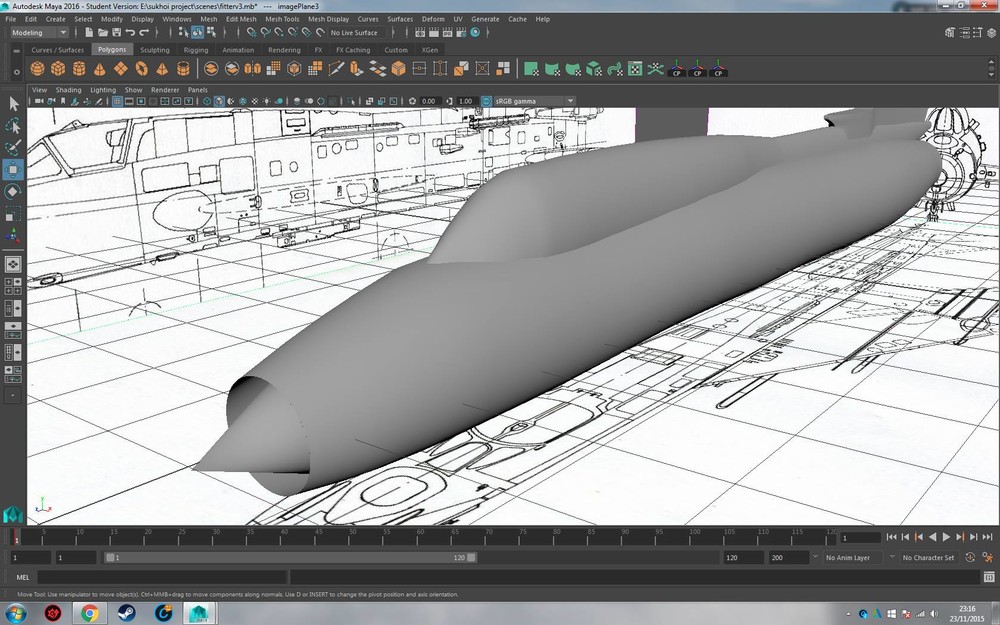Click the polygon cylinder shelf icon
1000x625 pixels.
tap(79, 69)
